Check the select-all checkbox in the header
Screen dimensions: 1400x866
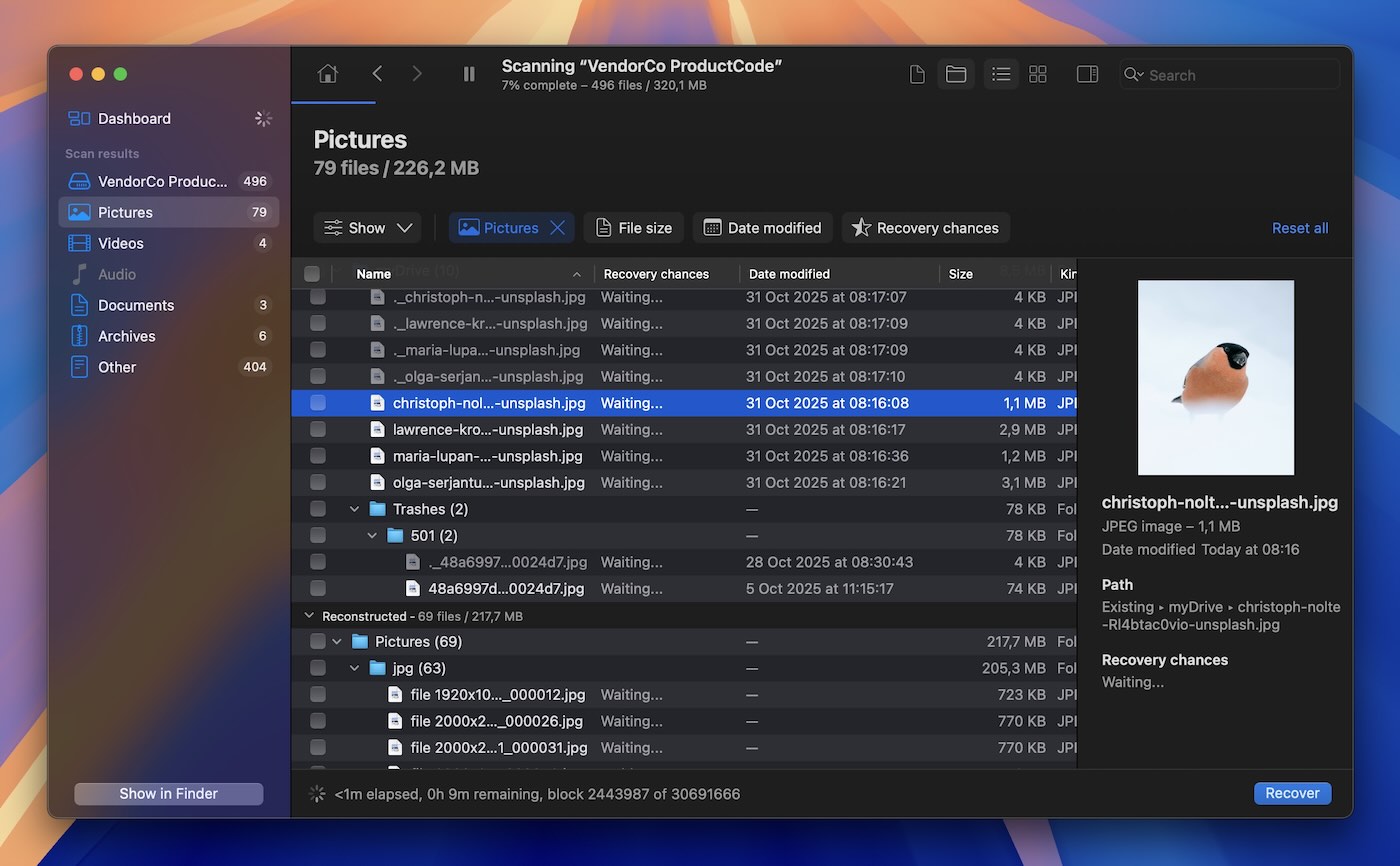click(x=312, y=273)
